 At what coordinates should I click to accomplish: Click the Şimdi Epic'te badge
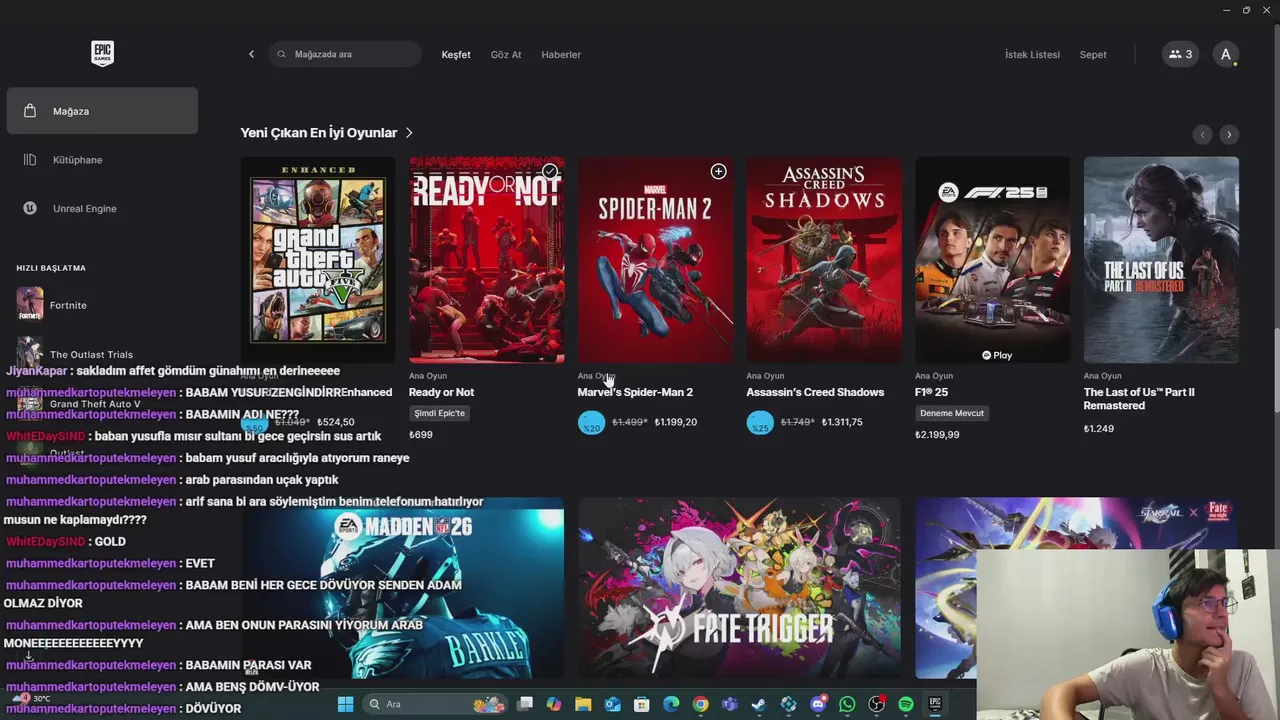[440, 413]
